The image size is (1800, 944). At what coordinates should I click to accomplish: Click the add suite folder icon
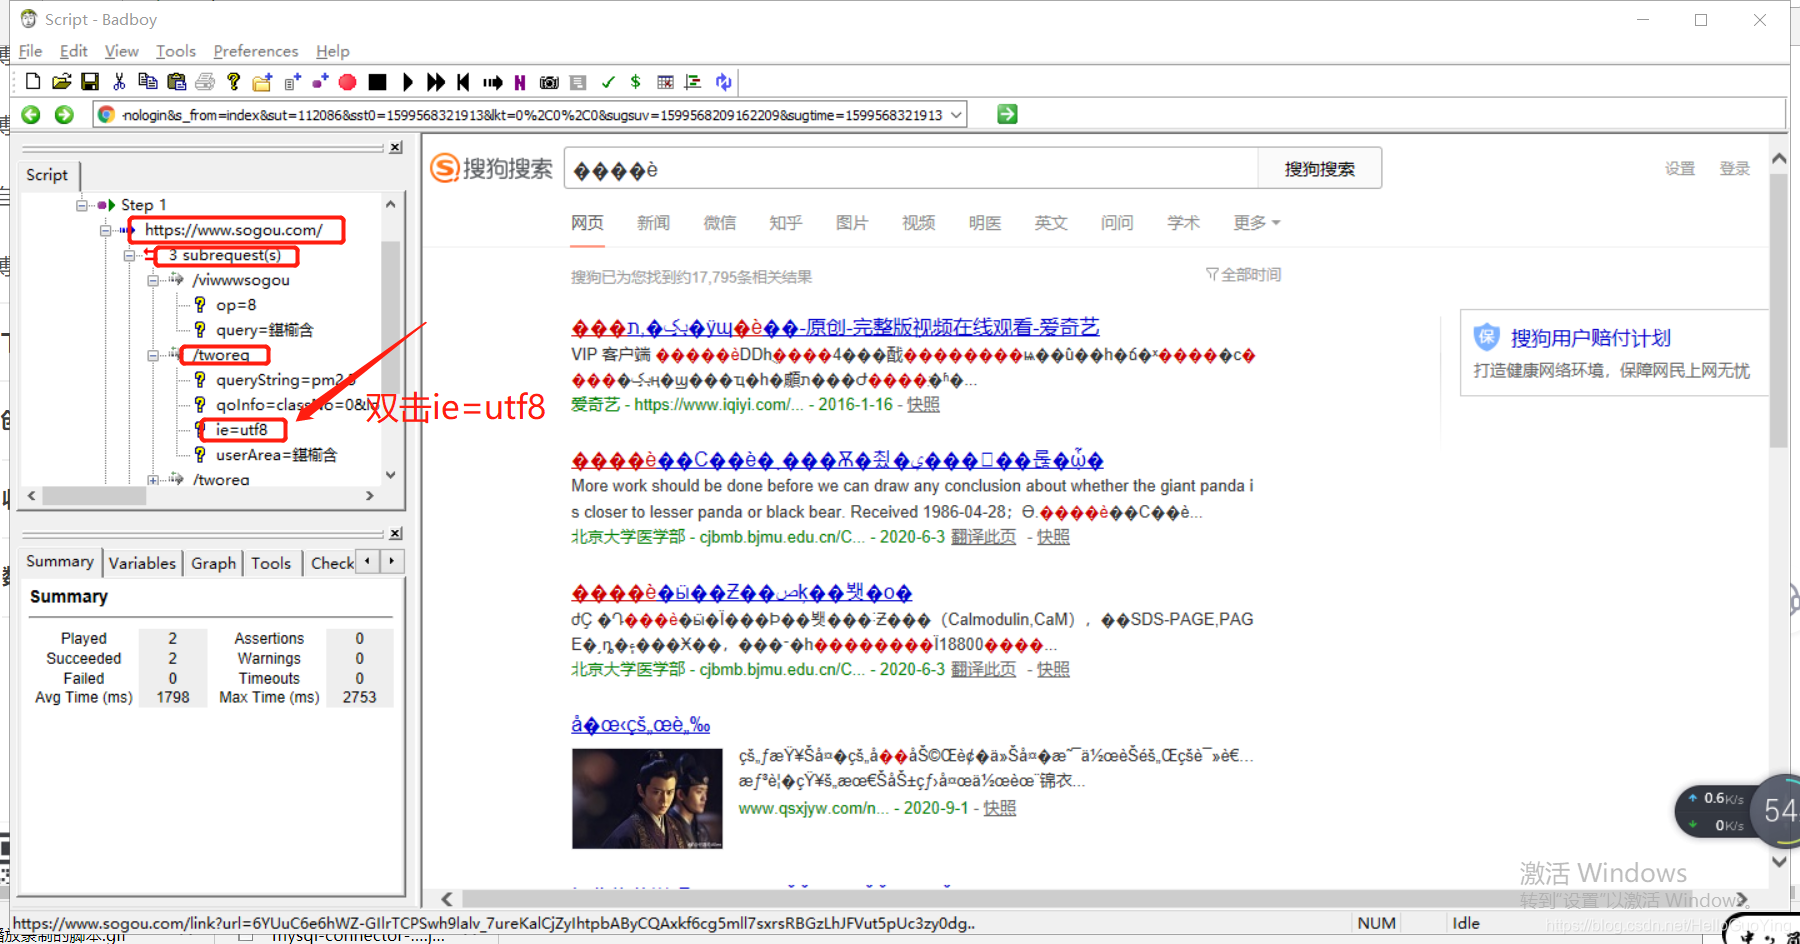click(262, 82)
